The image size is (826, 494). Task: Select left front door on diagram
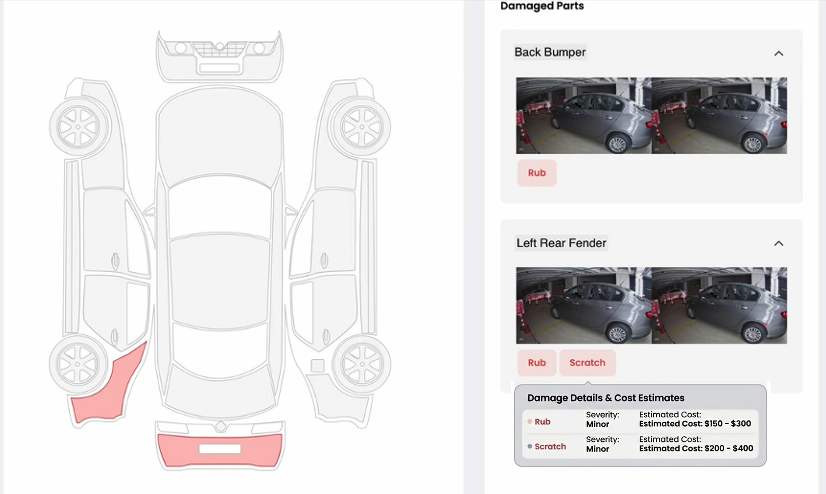[108, 232]
